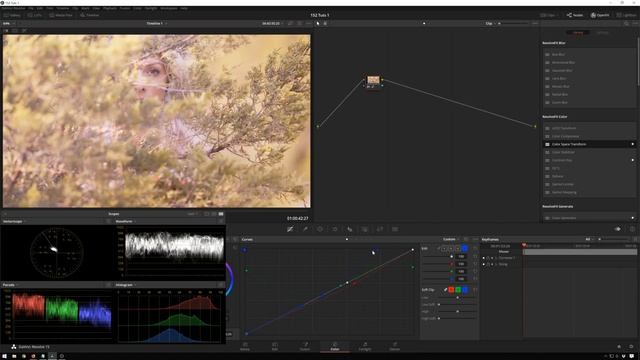The height and width of the screenshot is (360, 640).
Task: Toggle the Nodes editor panel
Action: pyautogui.click(x=575, y=15)
